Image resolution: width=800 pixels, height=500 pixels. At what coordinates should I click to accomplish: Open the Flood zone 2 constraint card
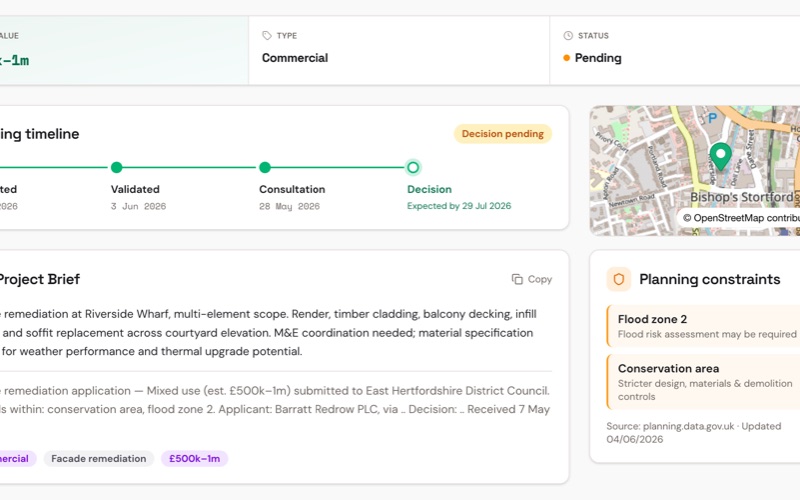point(703,326)
